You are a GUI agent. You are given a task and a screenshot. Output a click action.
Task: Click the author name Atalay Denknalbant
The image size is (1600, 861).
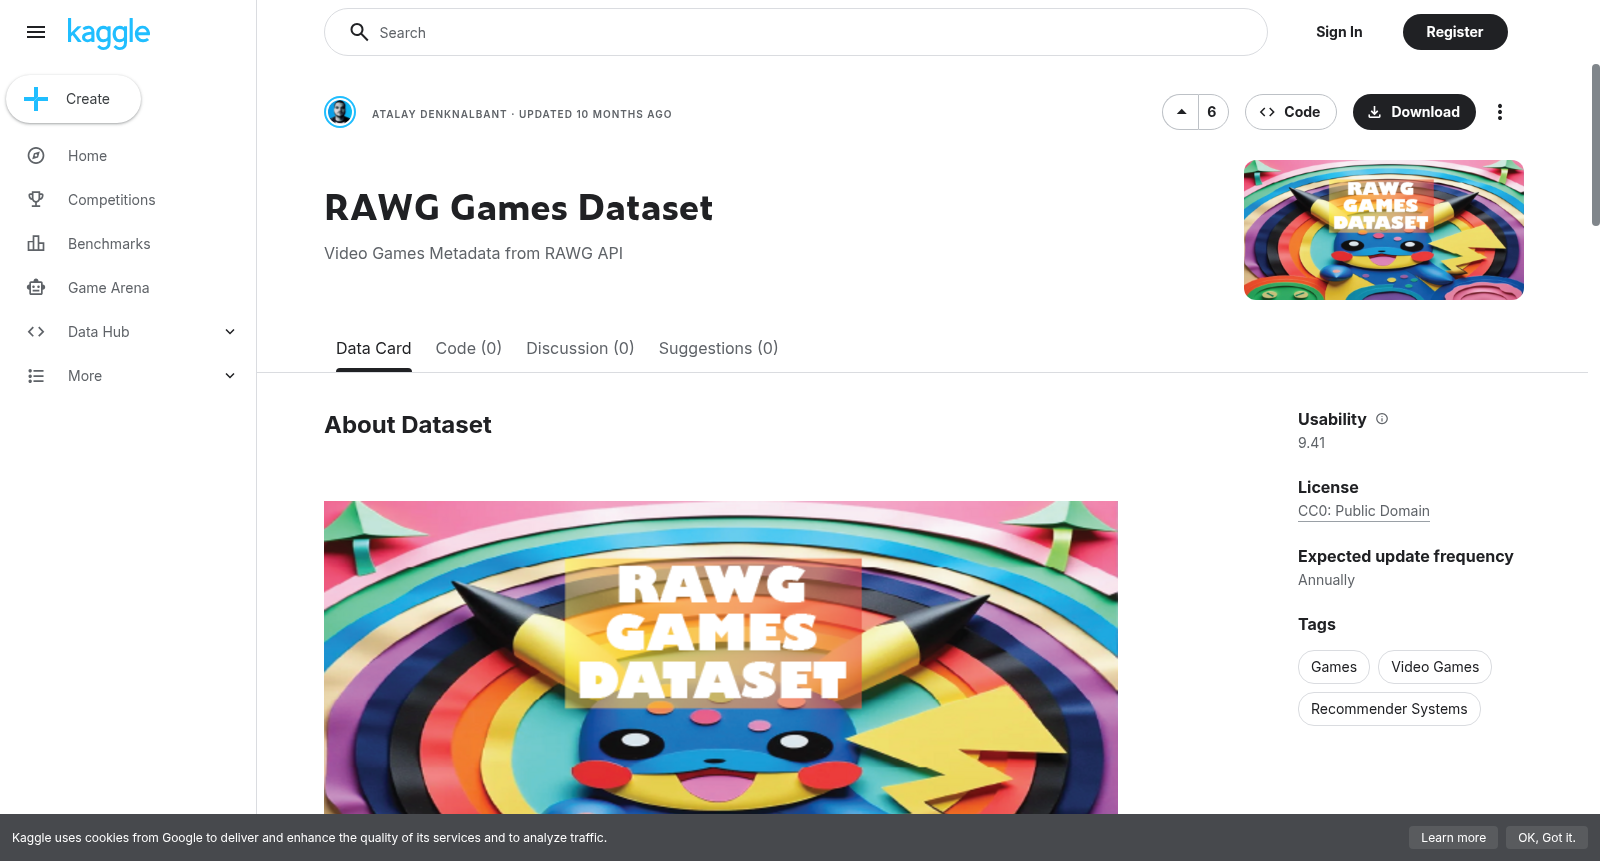click(439, 114)
